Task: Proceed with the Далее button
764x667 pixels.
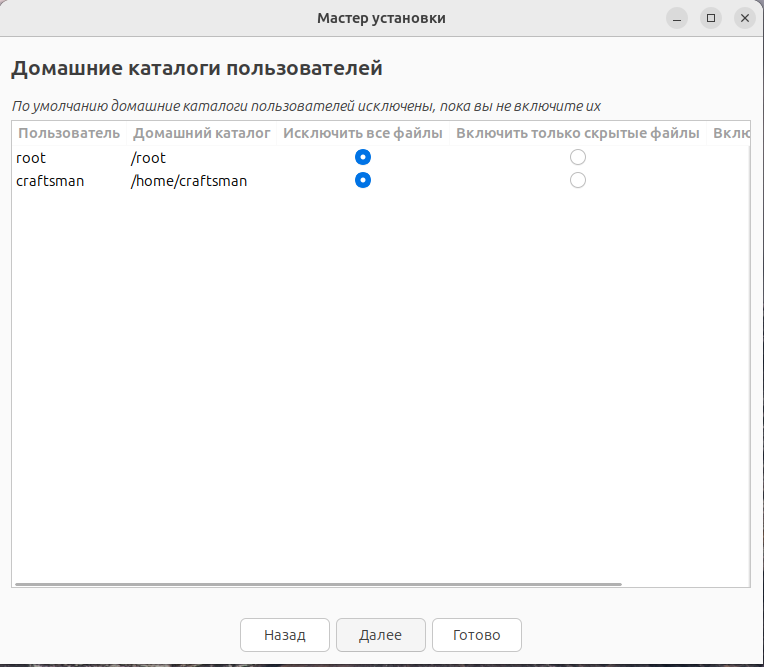Action: pyautogui.click(x=381, y=635)
